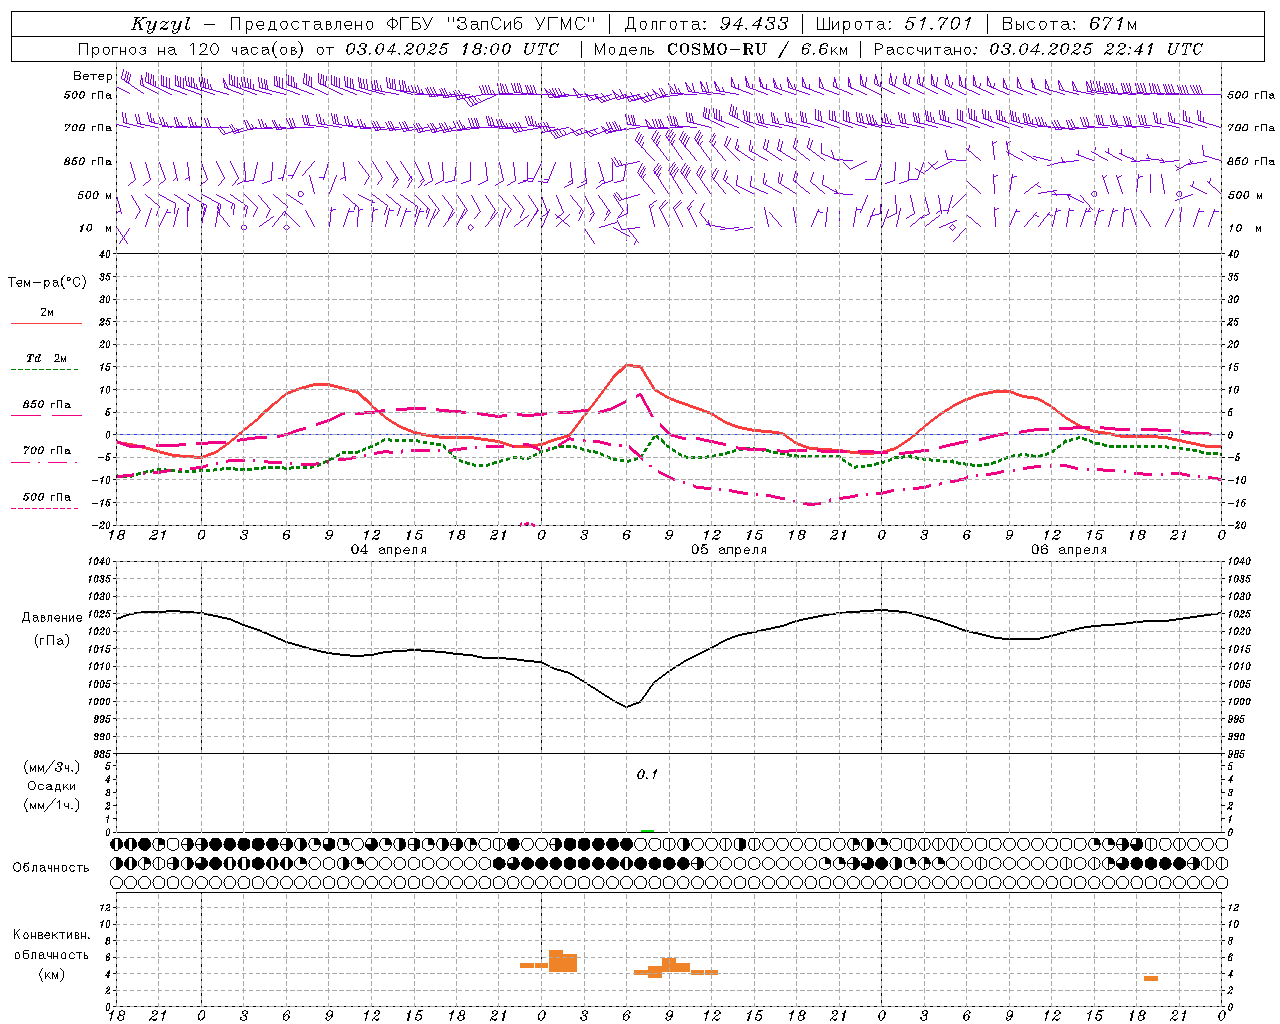
Task: Click the "Конвективн." convective cloud label
Action: (x=51, y=935)
